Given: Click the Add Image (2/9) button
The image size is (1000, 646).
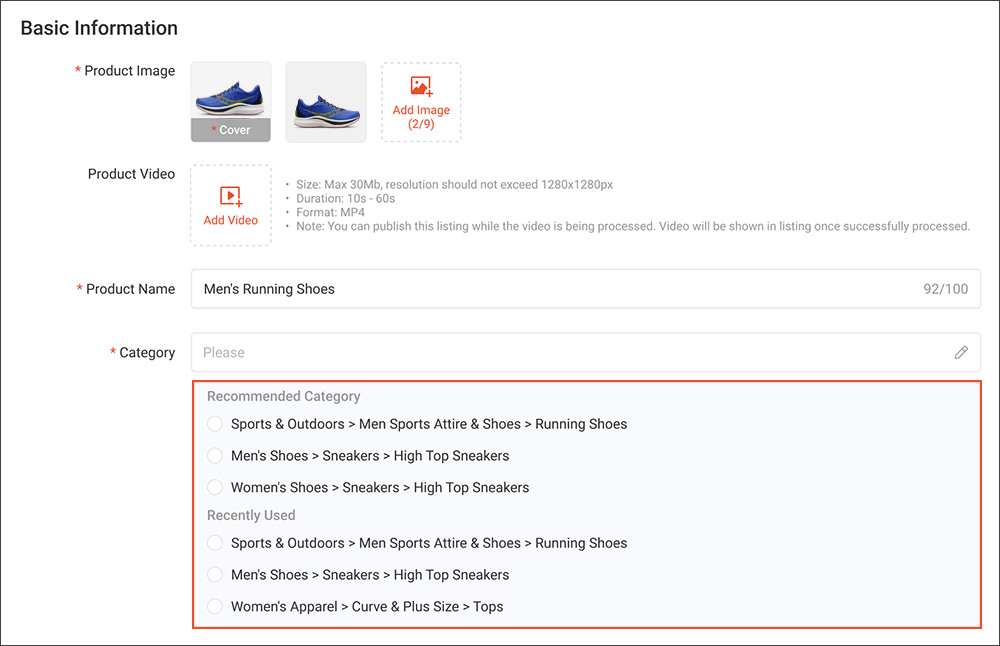Looking at the screenshot, I should [x=420, y=101].
